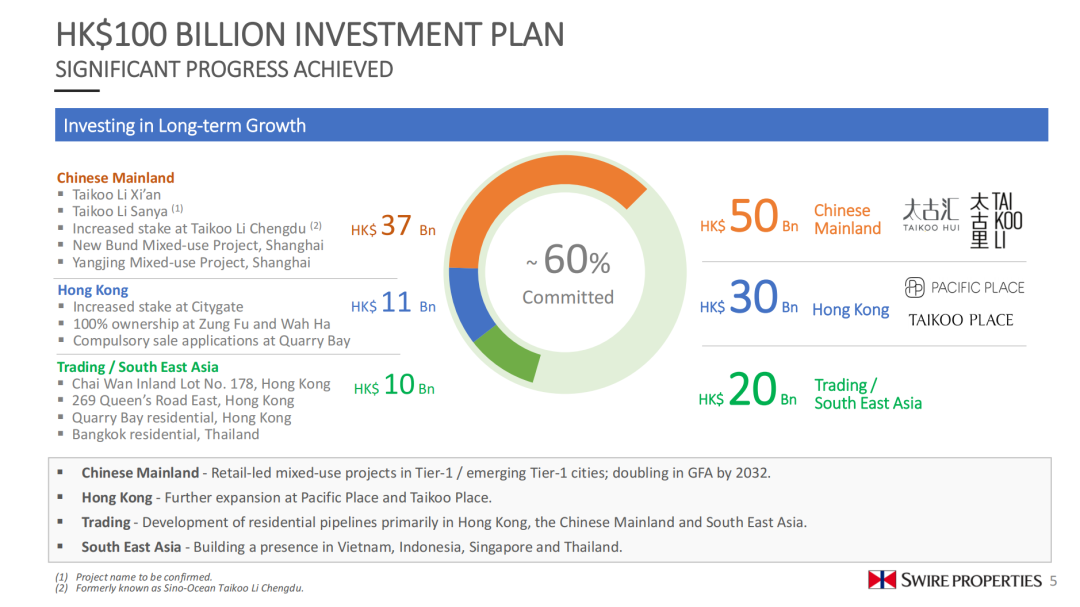
Task: Click the Taikoo Li logo
Action: 996,220
